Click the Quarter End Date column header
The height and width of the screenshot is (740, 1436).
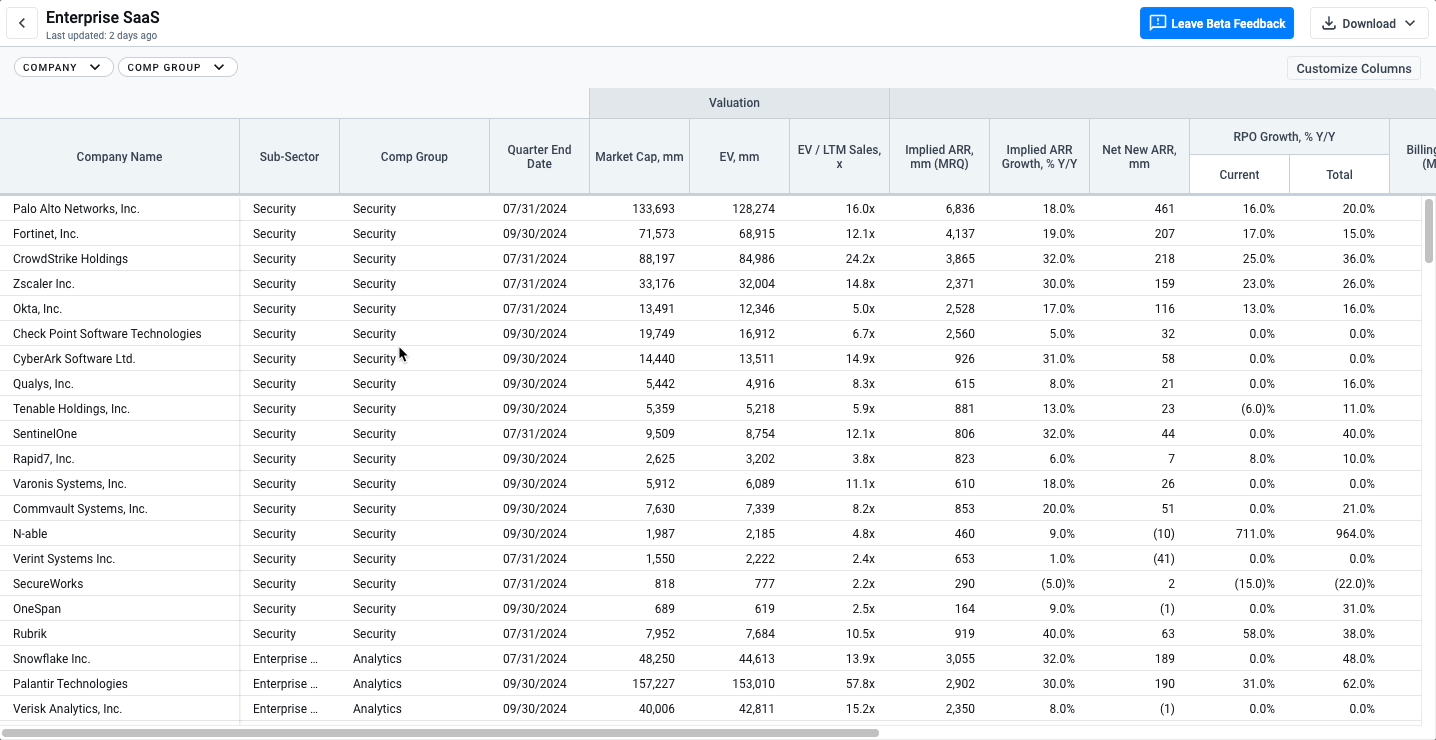click(539, 157)
